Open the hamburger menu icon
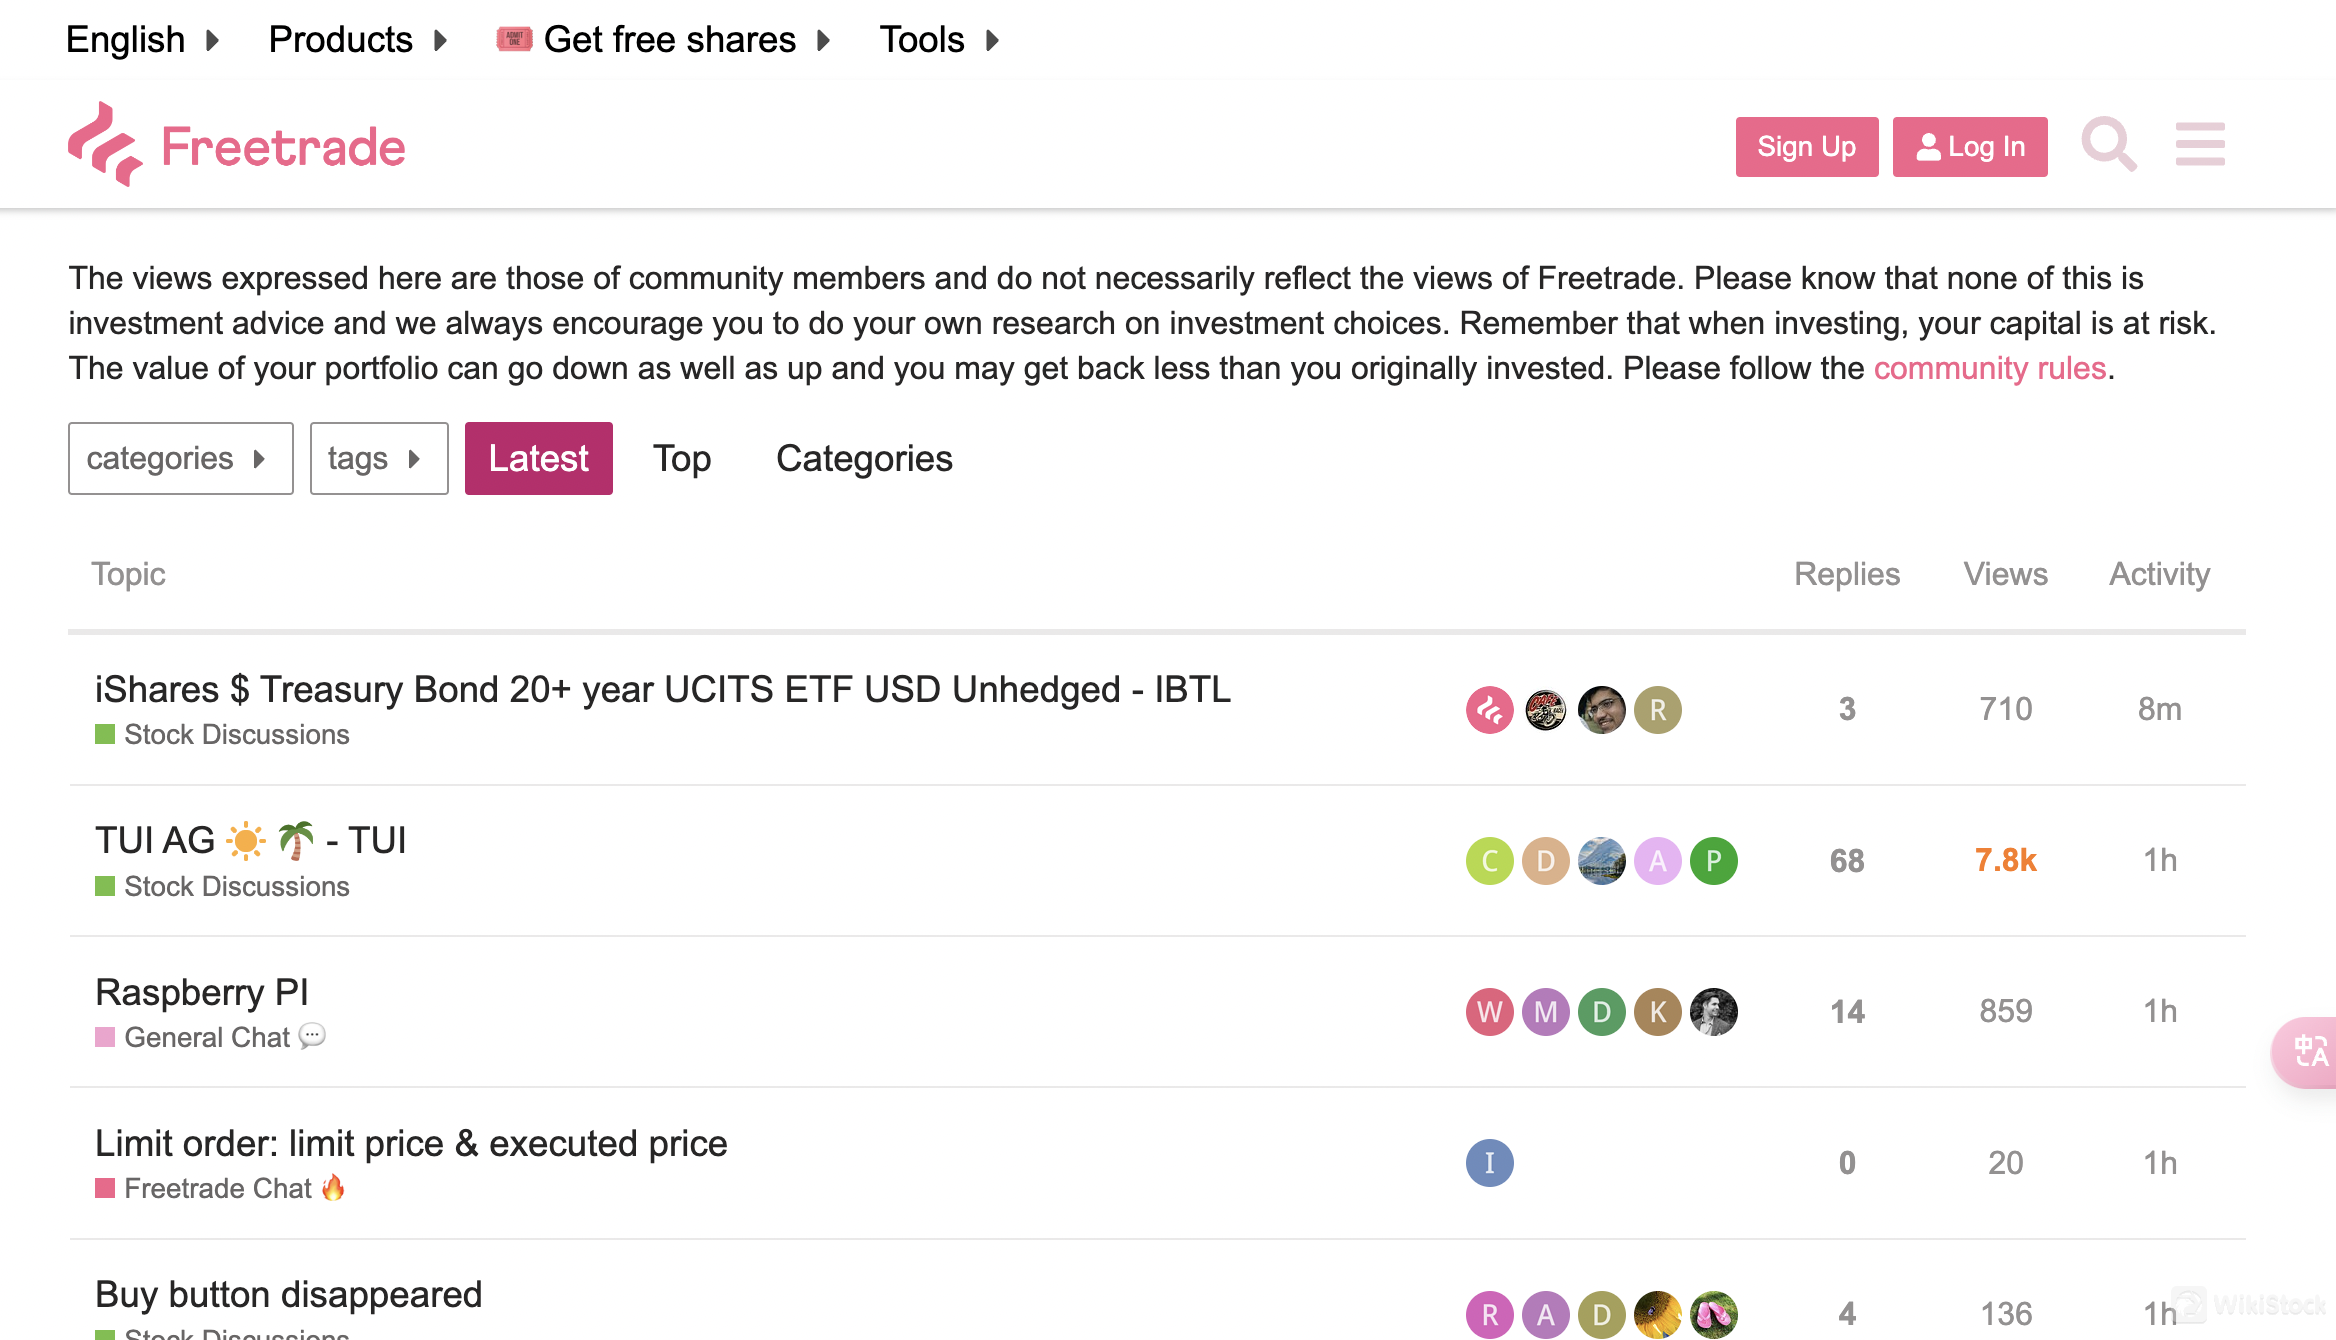 coord(2199,146)
